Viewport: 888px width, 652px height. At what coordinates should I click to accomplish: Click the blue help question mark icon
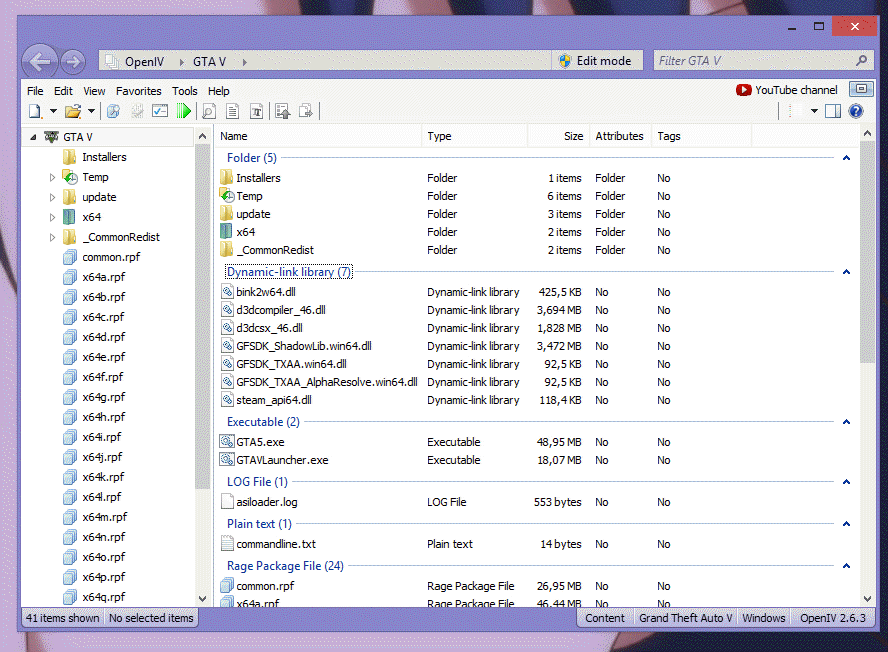[x=856, y=111]
